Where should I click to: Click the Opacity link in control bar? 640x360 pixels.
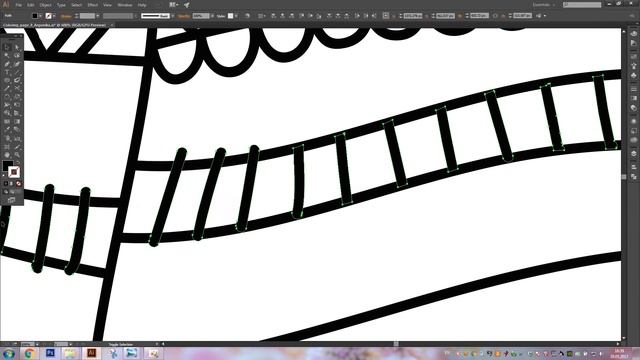pos(184,16)
